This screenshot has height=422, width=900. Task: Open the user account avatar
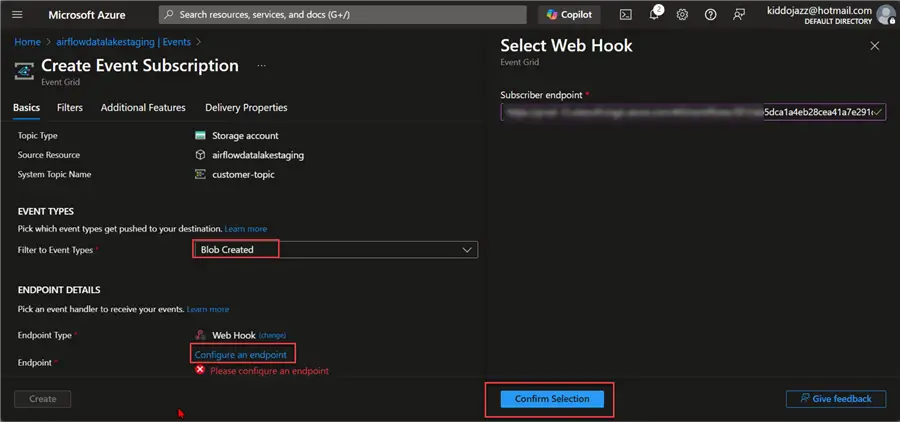click(x=886, y=15)
